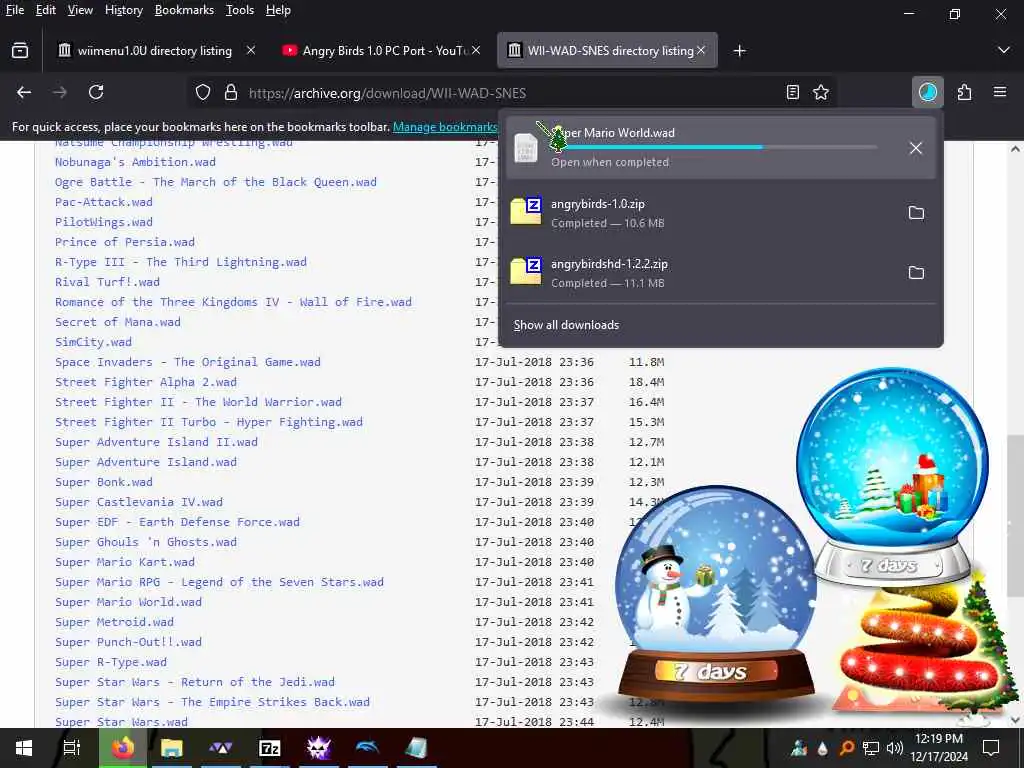Show angrybirds-1.0.zip in folder

916,213
